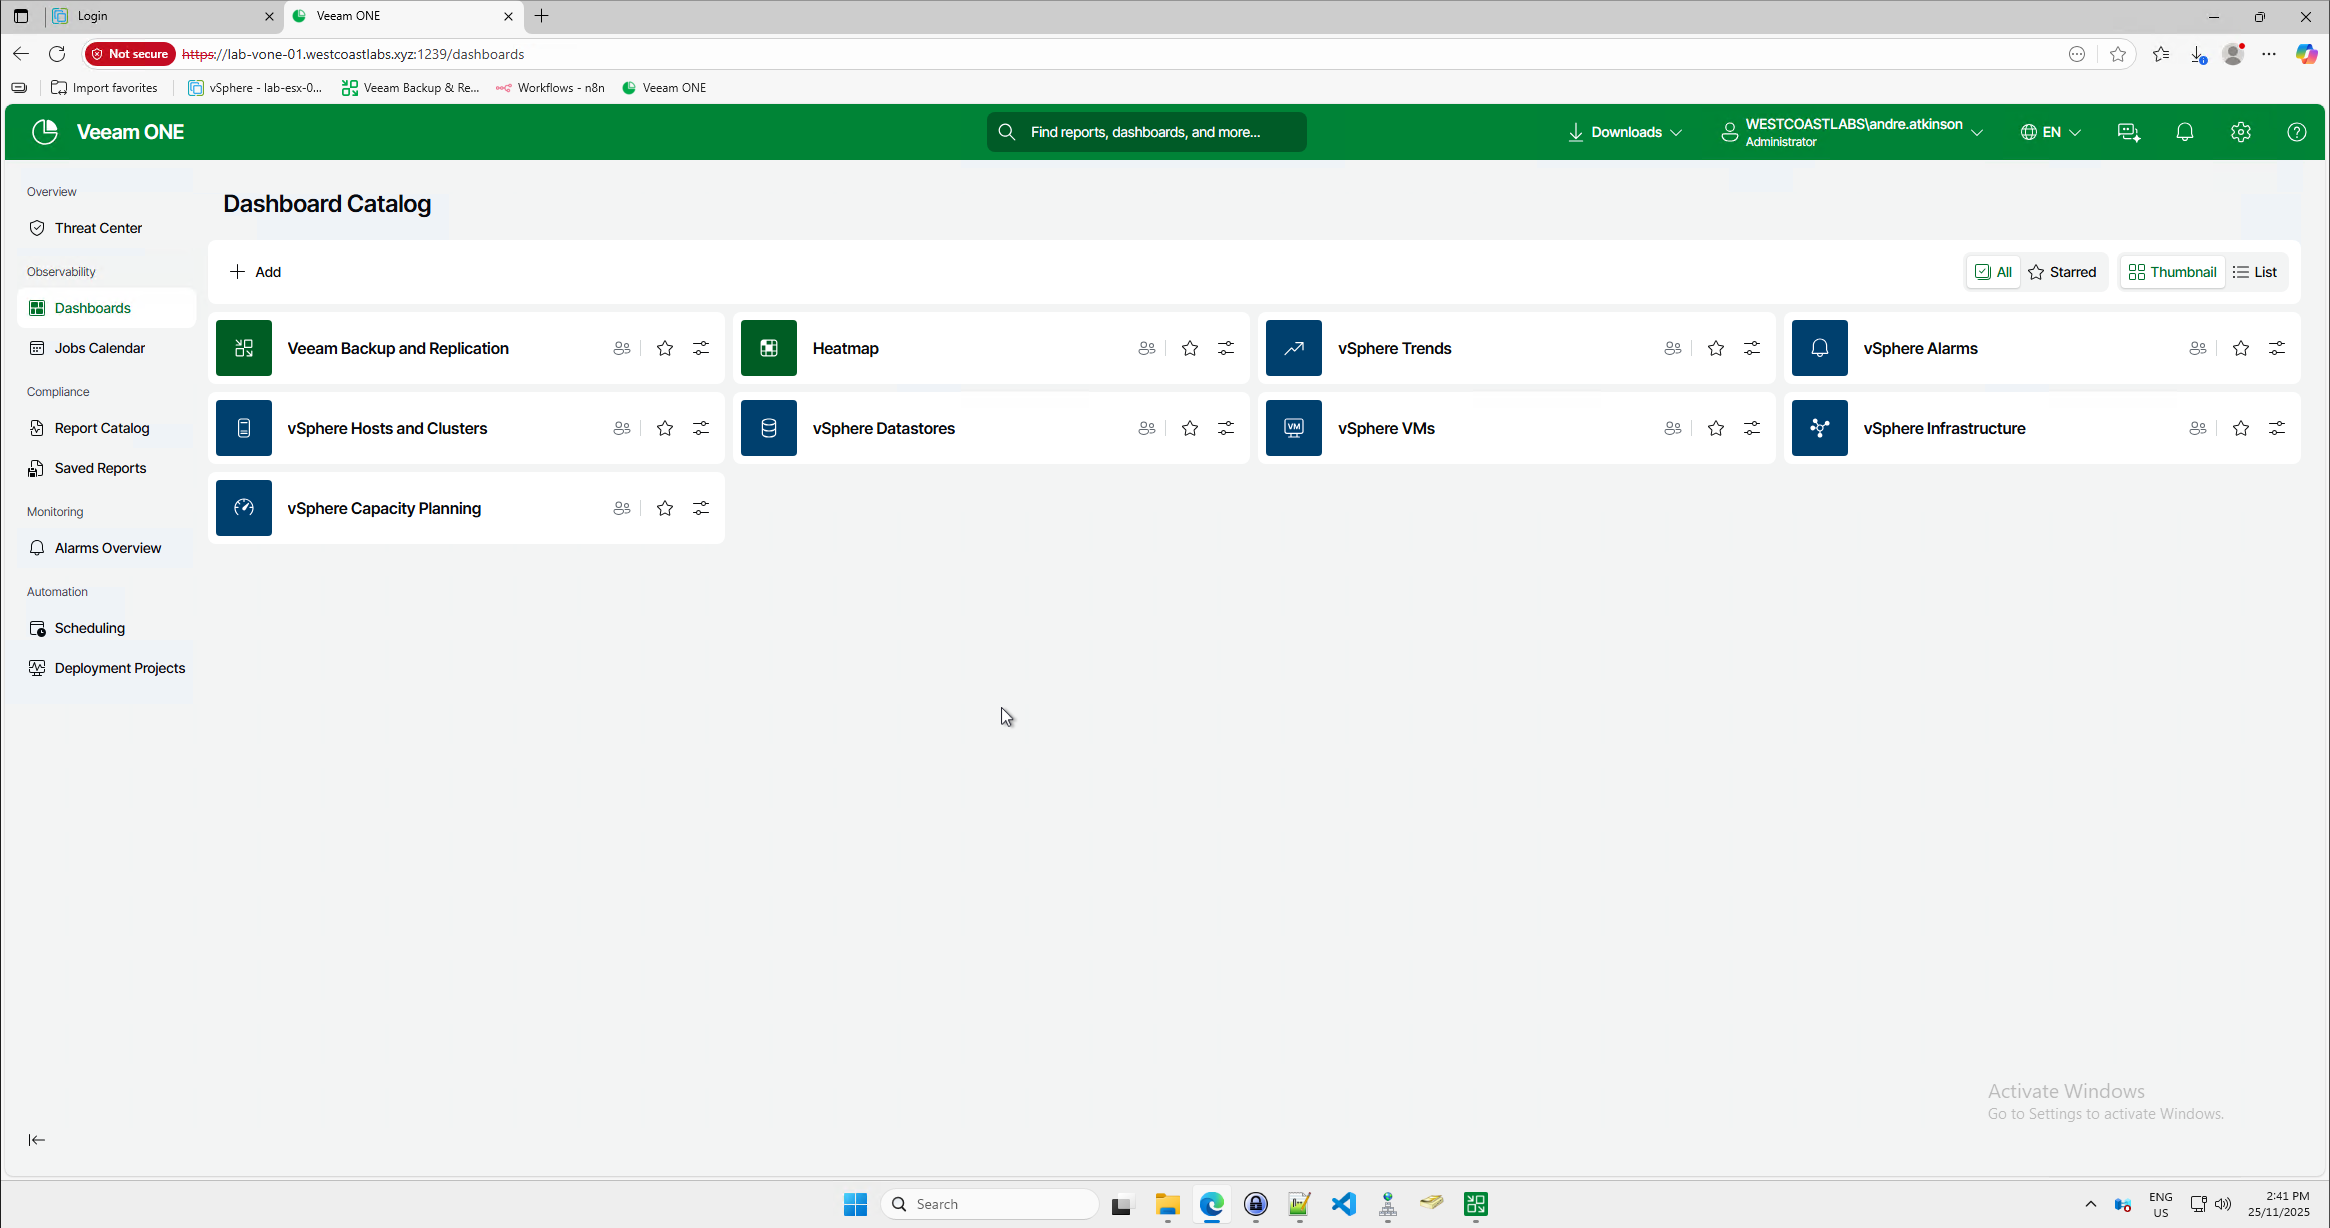Open settings sliders for Heatmap dashboard
Image resolution: width=2330 pixels, height=1228 pixels.
click(1226, 348)
